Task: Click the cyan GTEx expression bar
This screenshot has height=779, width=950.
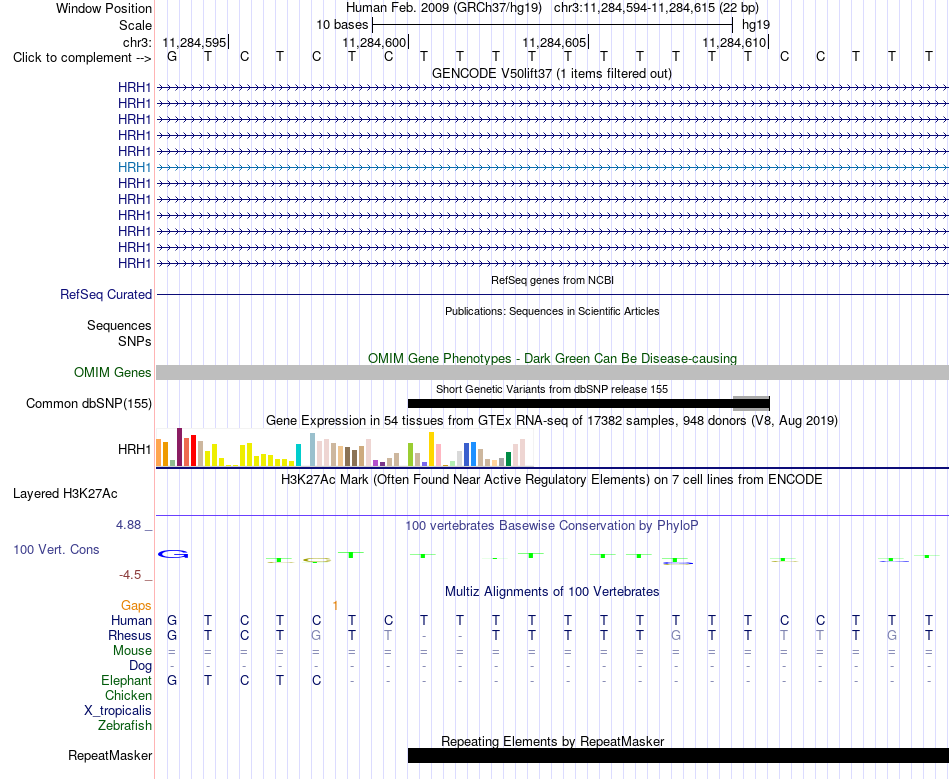Action: (x=298, y=455)
